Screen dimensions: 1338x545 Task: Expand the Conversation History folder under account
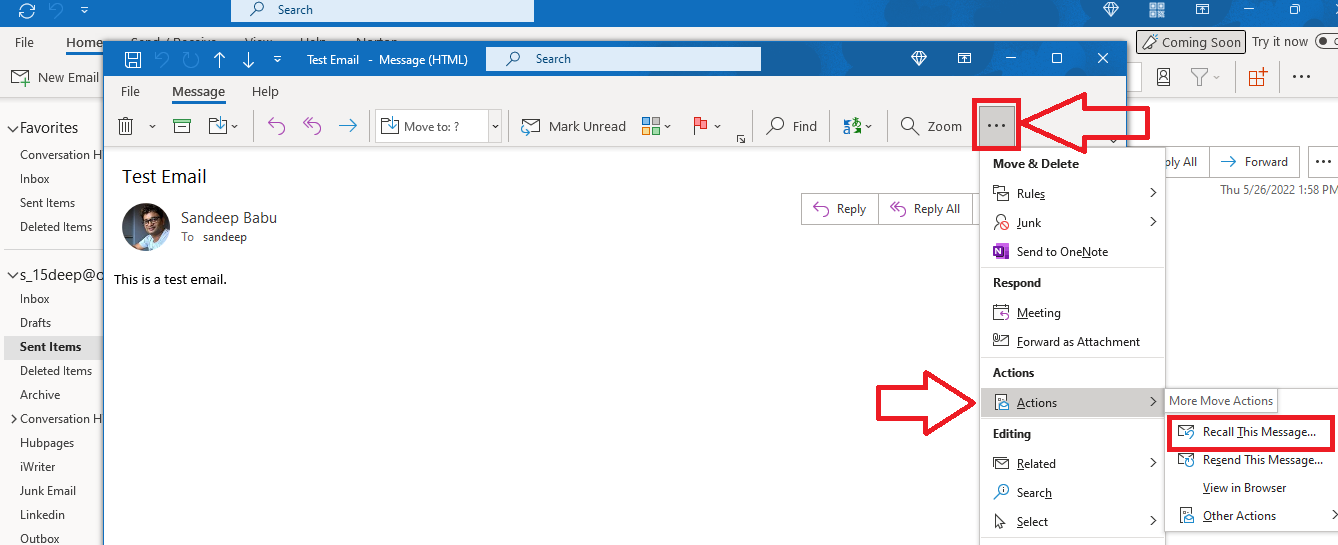point(13,419)
